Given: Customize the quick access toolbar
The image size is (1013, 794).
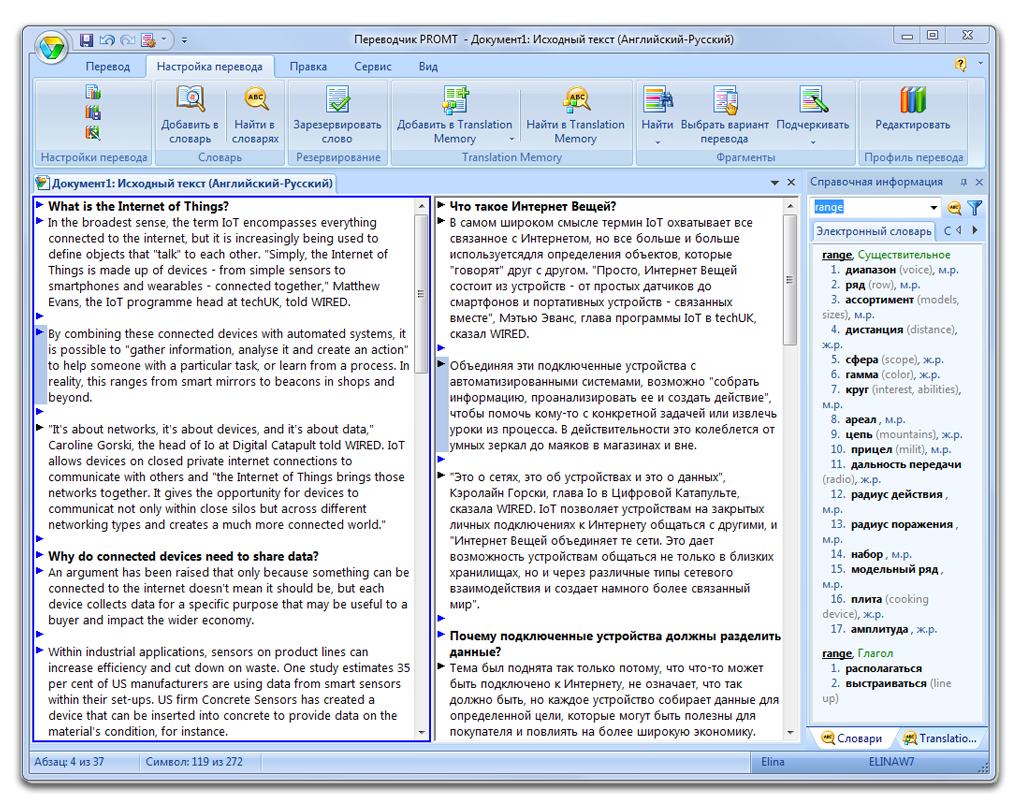Looking at the screenshot, I should (x=184, y=40).
